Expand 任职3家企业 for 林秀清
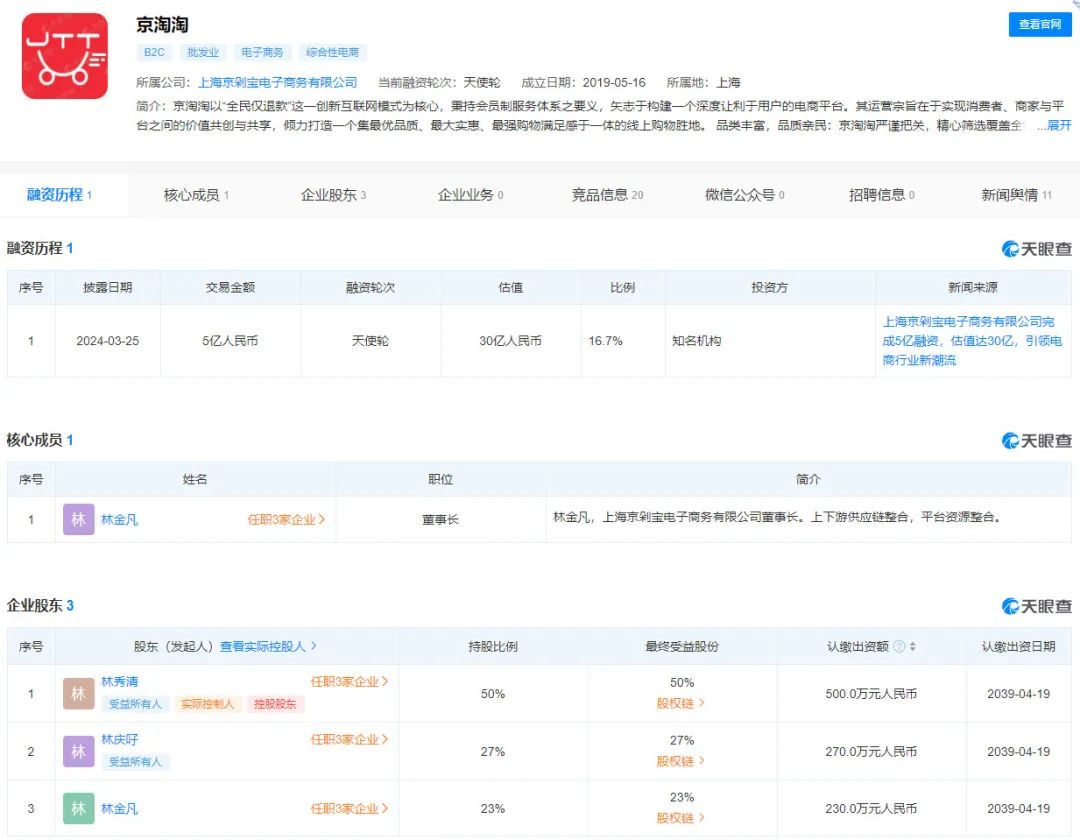Screen dimensions: 1080x840 point(349,682)
